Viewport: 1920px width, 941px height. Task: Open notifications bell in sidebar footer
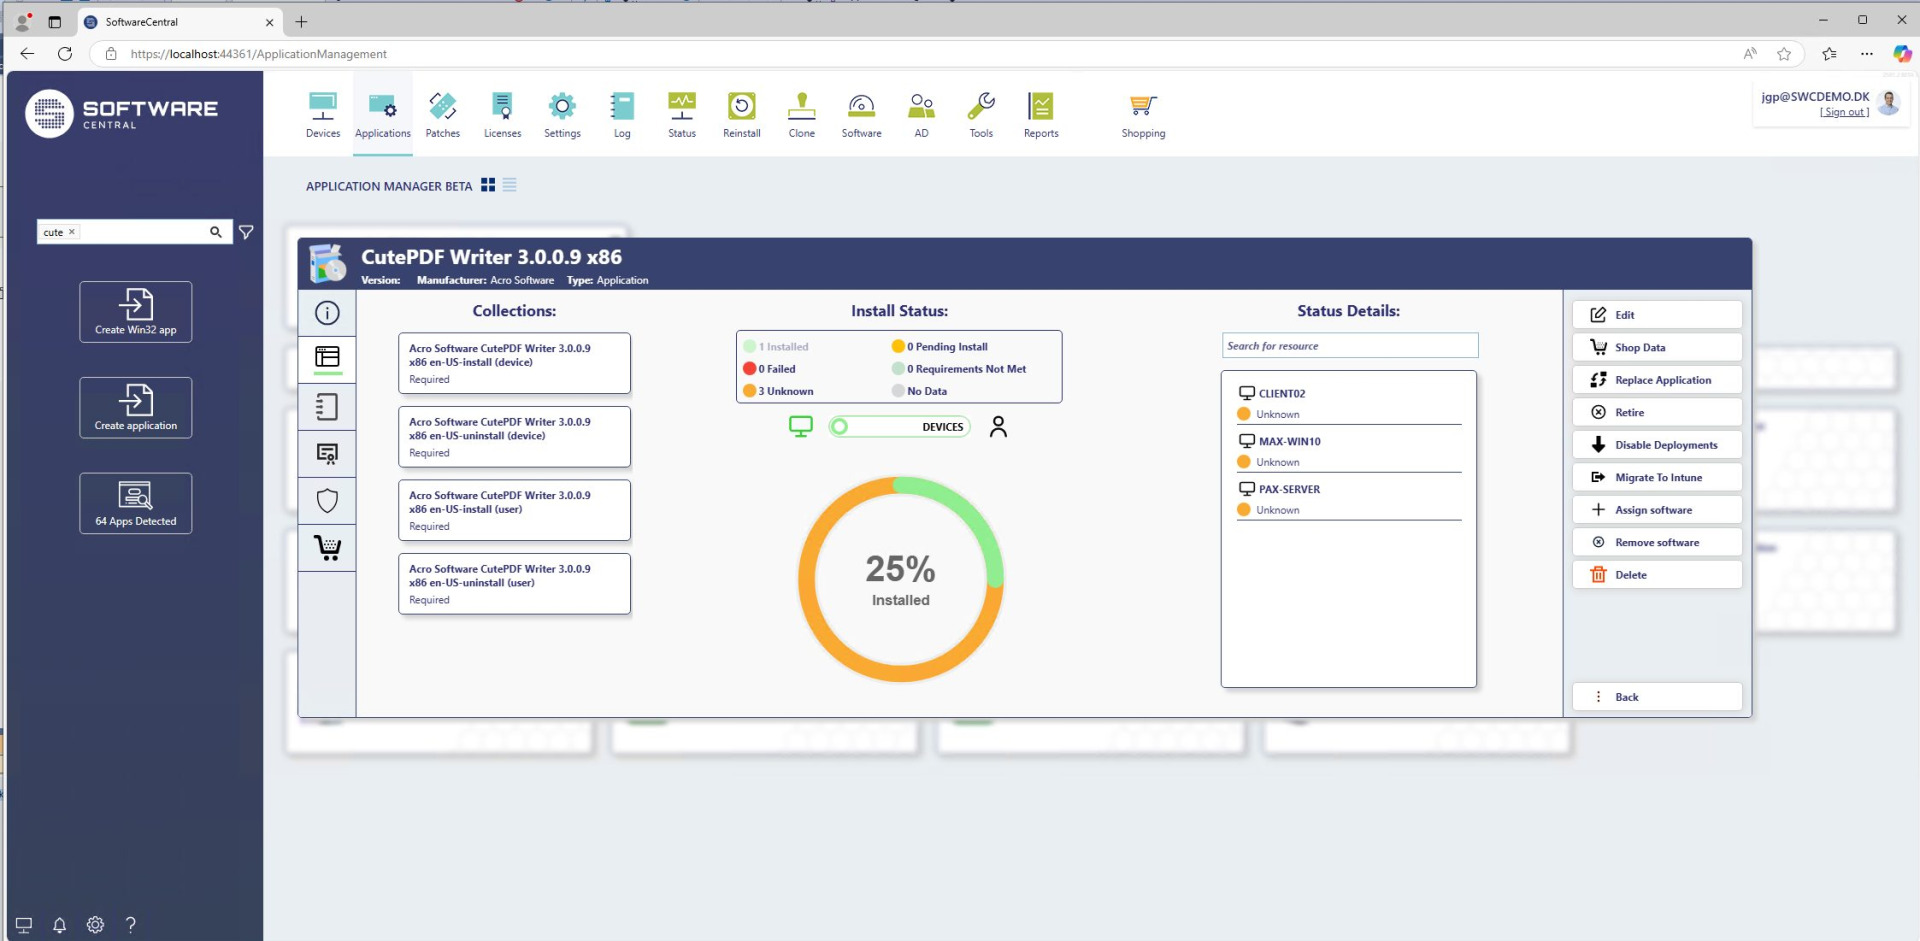(x=59, y=925)
